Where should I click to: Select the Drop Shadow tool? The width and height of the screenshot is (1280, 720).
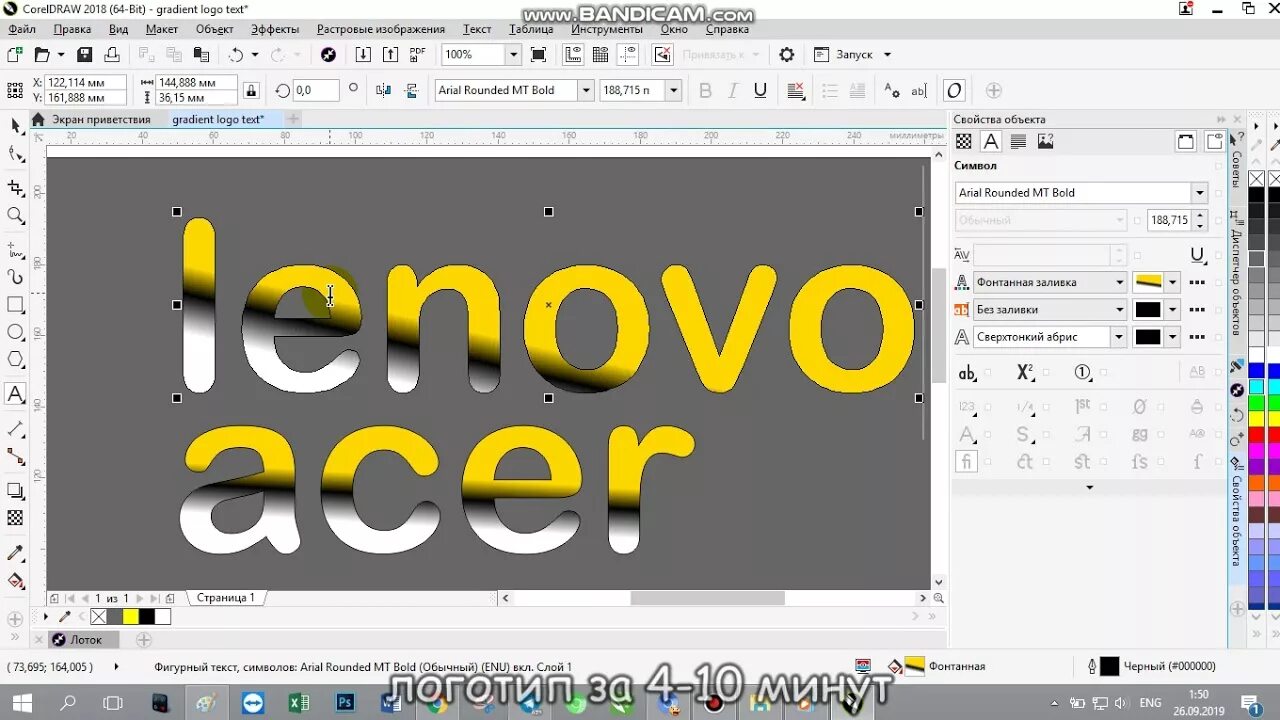(x=15, y=490)
